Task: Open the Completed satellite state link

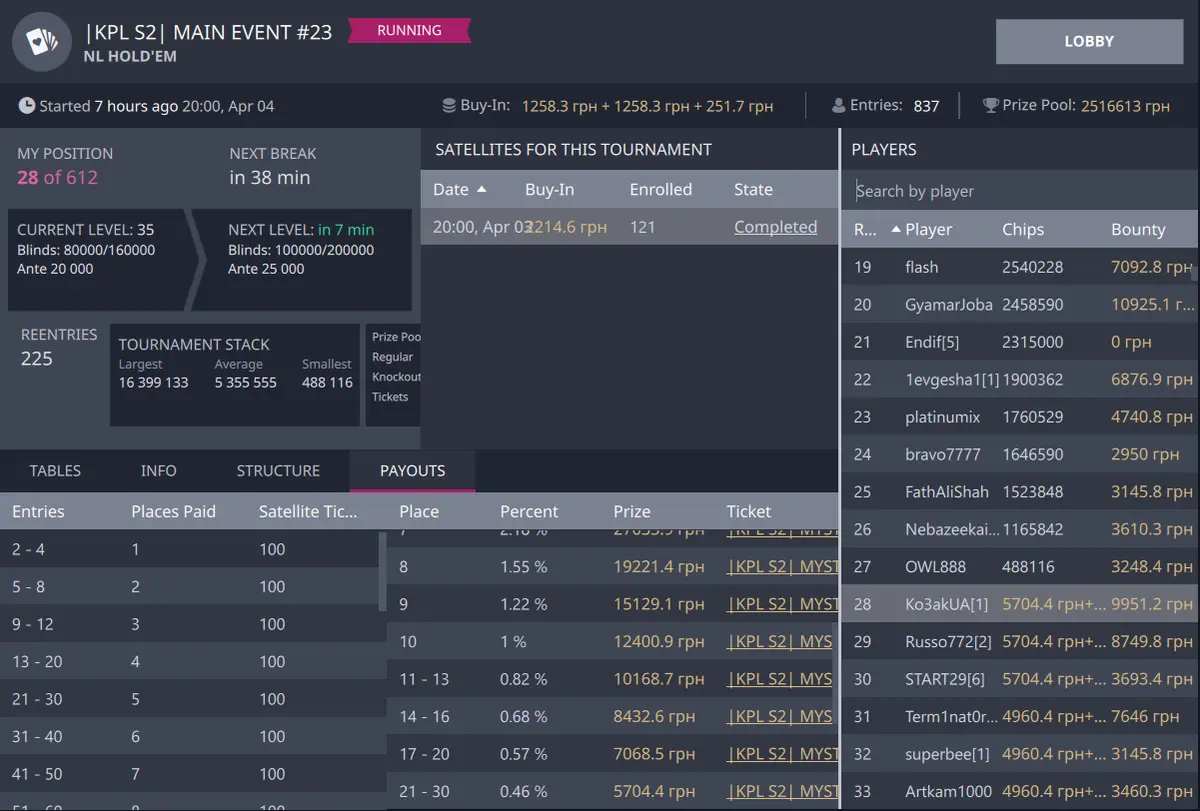Action: (775, 227)
